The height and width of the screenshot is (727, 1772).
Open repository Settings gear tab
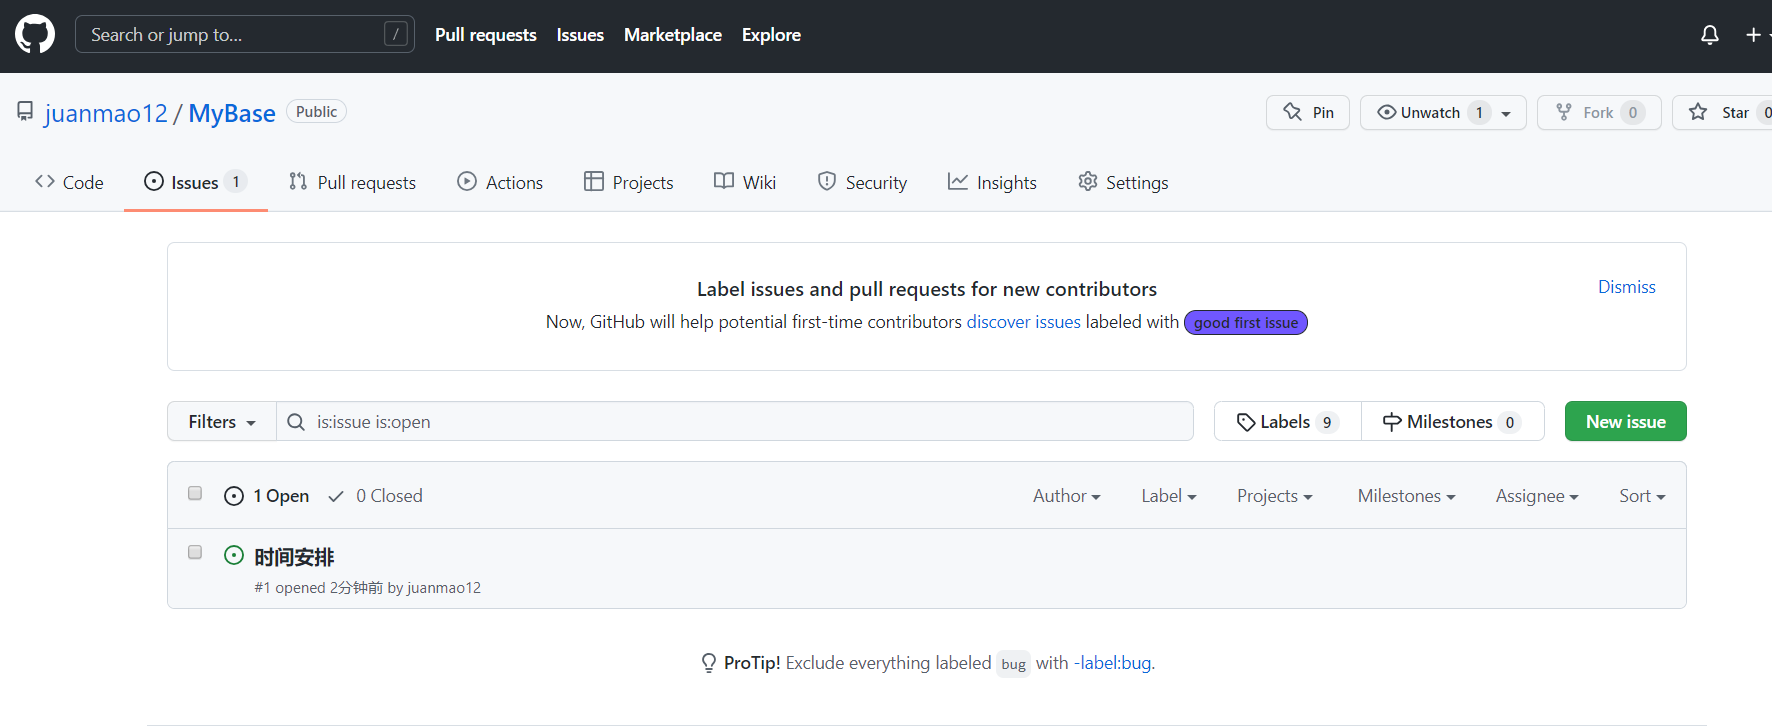pyautogui.click(x=1123, y=182)
